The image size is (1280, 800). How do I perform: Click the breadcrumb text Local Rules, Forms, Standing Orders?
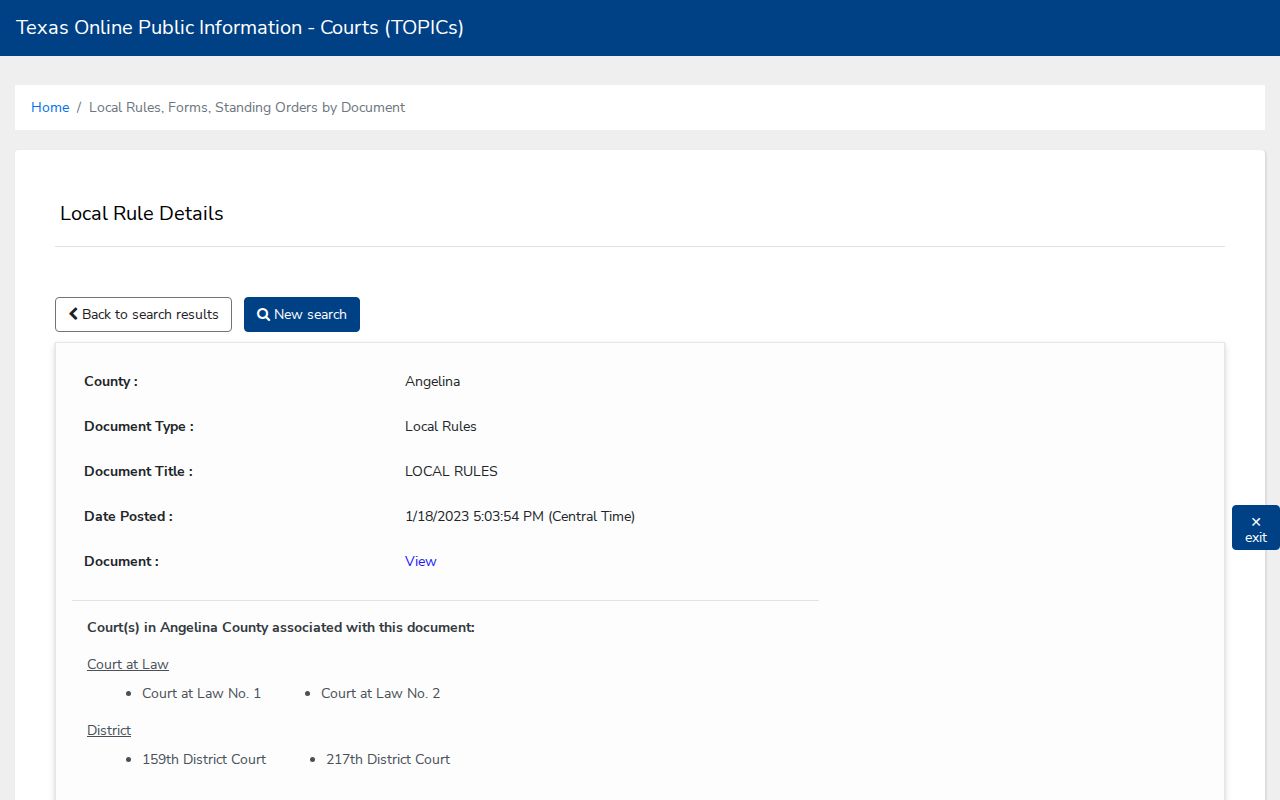247,107
